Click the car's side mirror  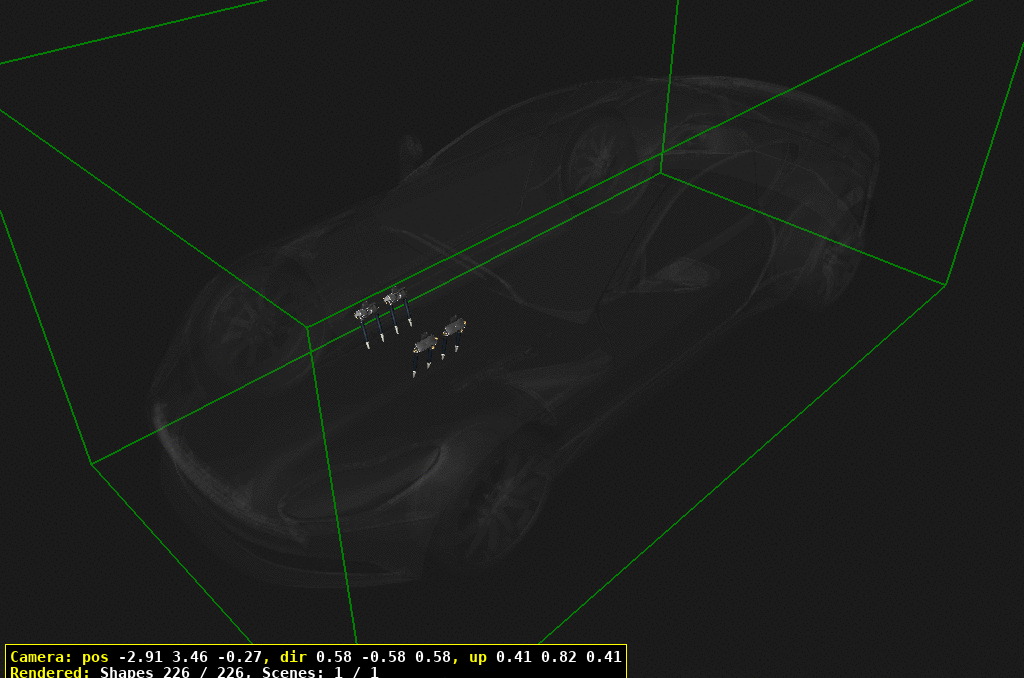(410, 149)
